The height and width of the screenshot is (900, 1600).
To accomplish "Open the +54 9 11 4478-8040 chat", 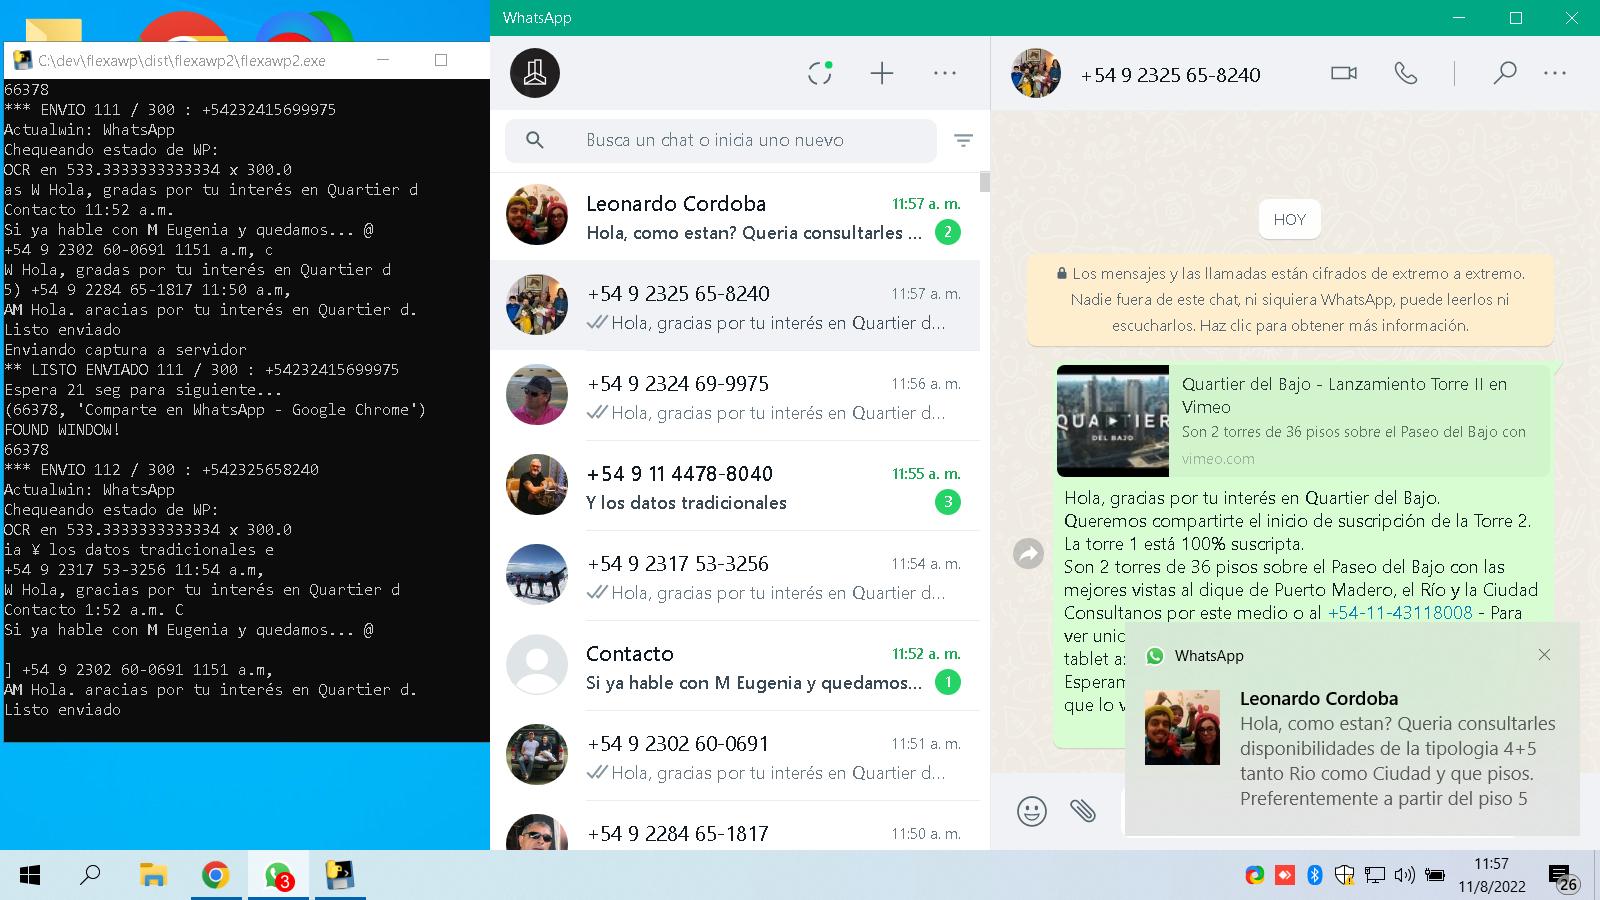I will click(735, 486).
